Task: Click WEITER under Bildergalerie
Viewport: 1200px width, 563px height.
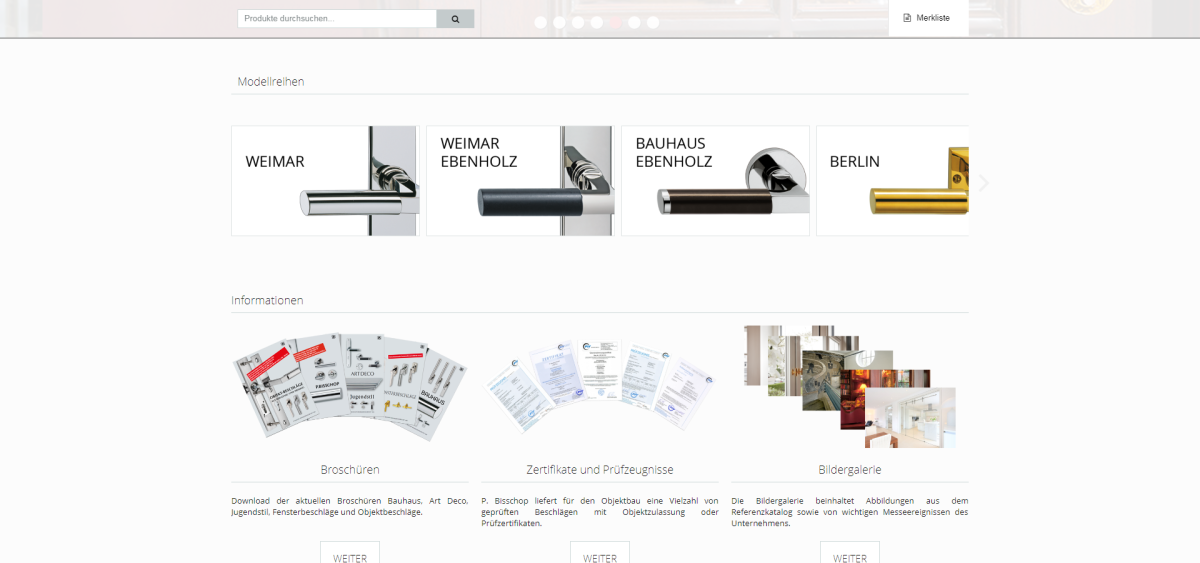Action: 850,553
